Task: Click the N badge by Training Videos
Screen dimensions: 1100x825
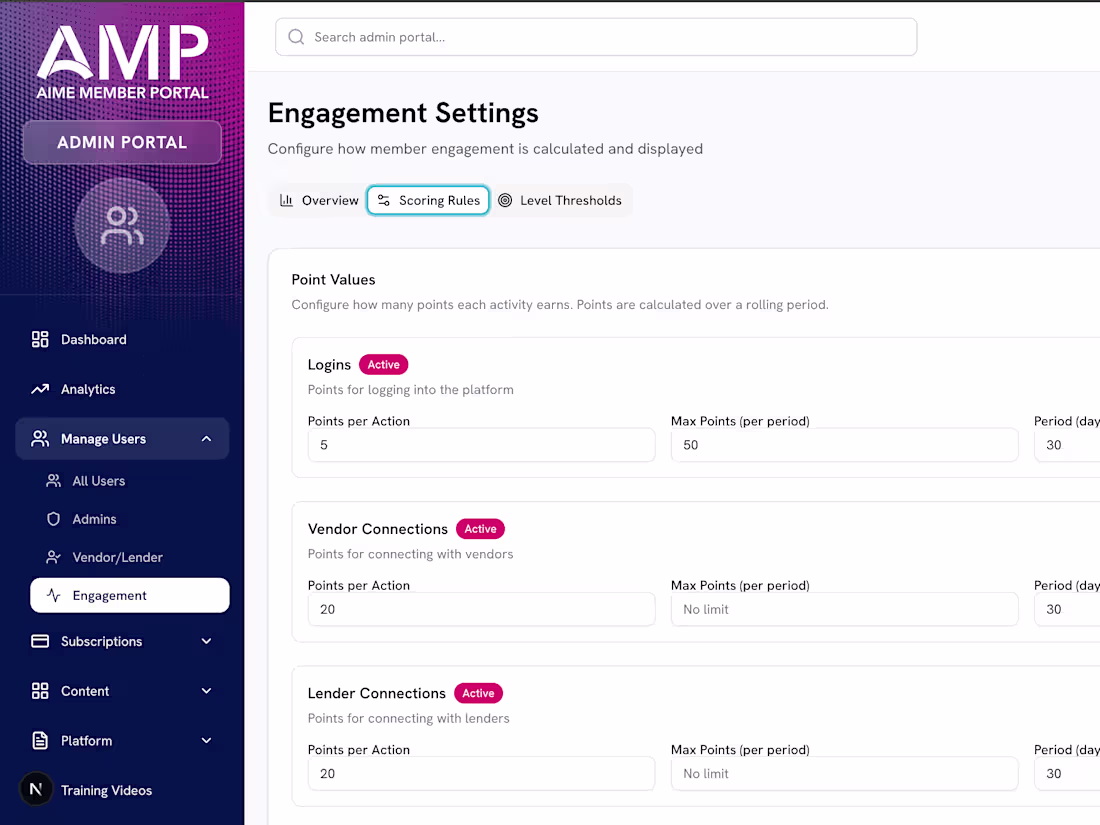Action: pyautogui.click(x=36, y=790)
